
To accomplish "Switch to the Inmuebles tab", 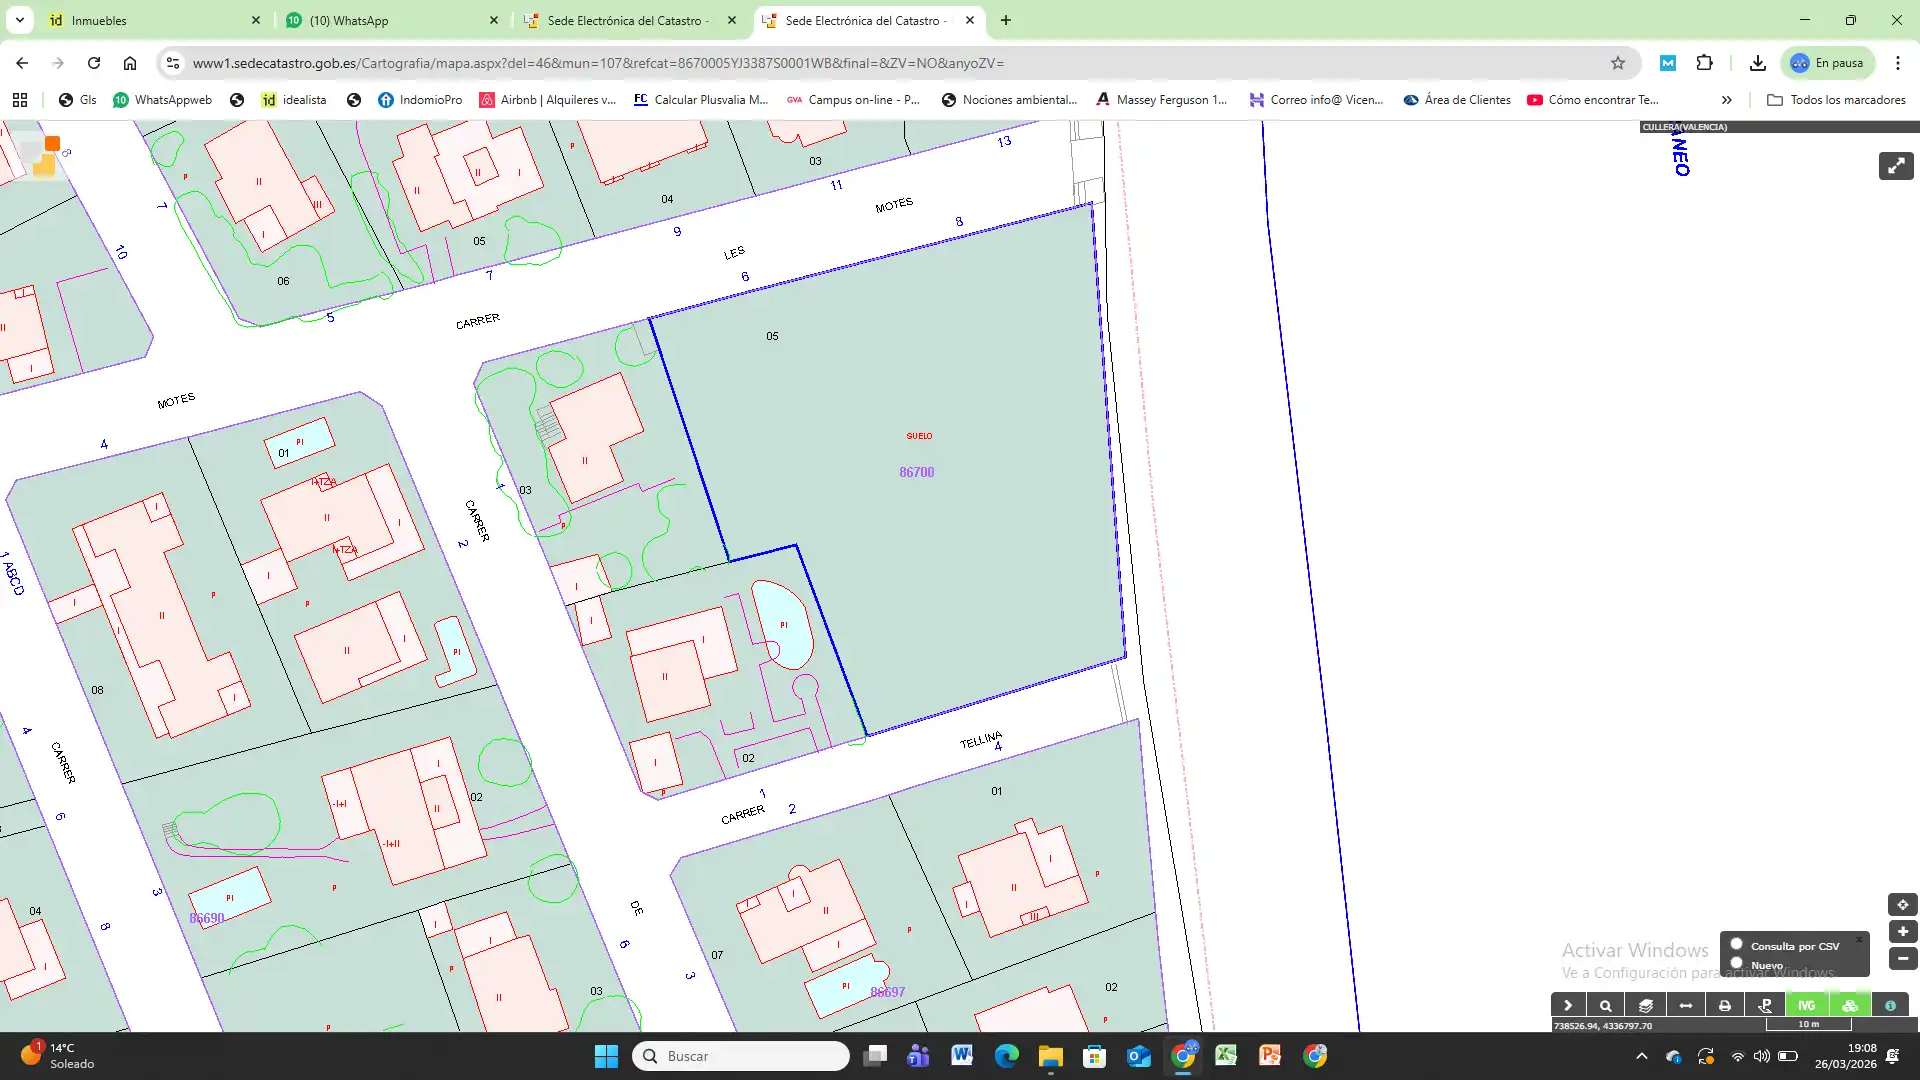I will (x=153, y=20).
